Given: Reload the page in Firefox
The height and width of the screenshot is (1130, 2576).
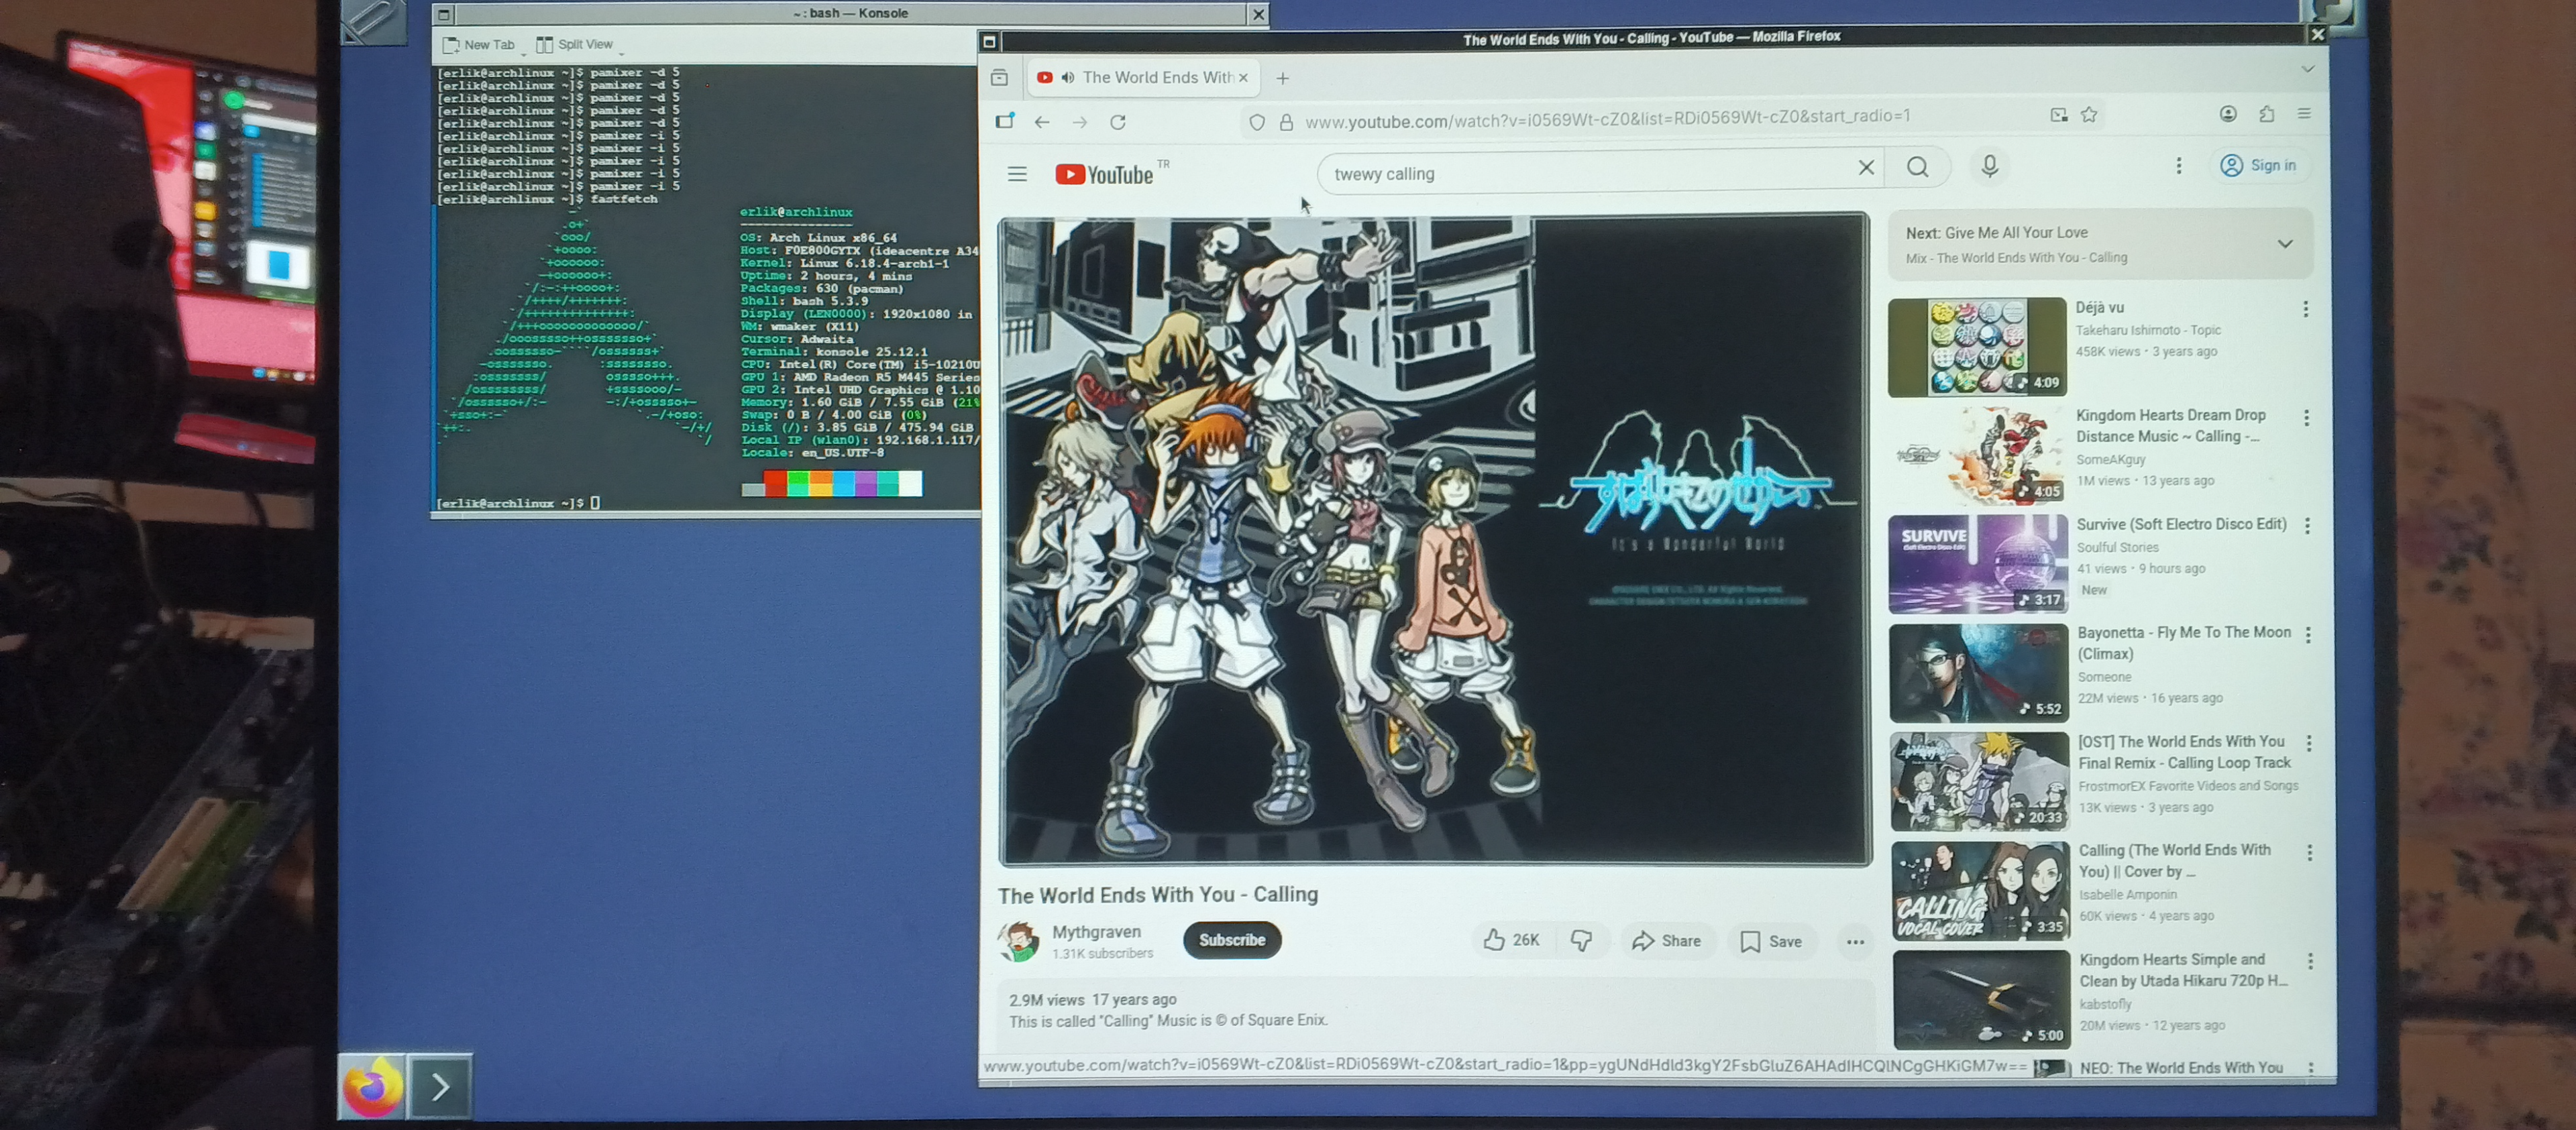Looking at the screenshot, I should click(x=1118, y=122).
